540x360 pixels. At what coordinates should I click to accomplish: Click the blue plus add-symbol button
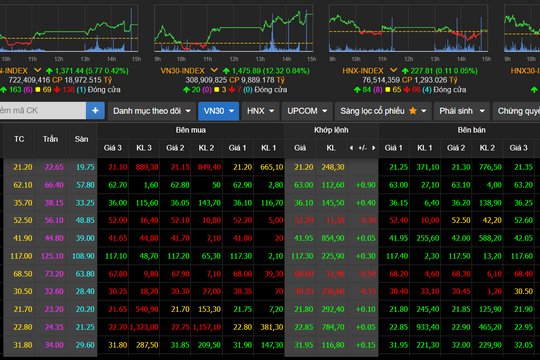(95, 111)
